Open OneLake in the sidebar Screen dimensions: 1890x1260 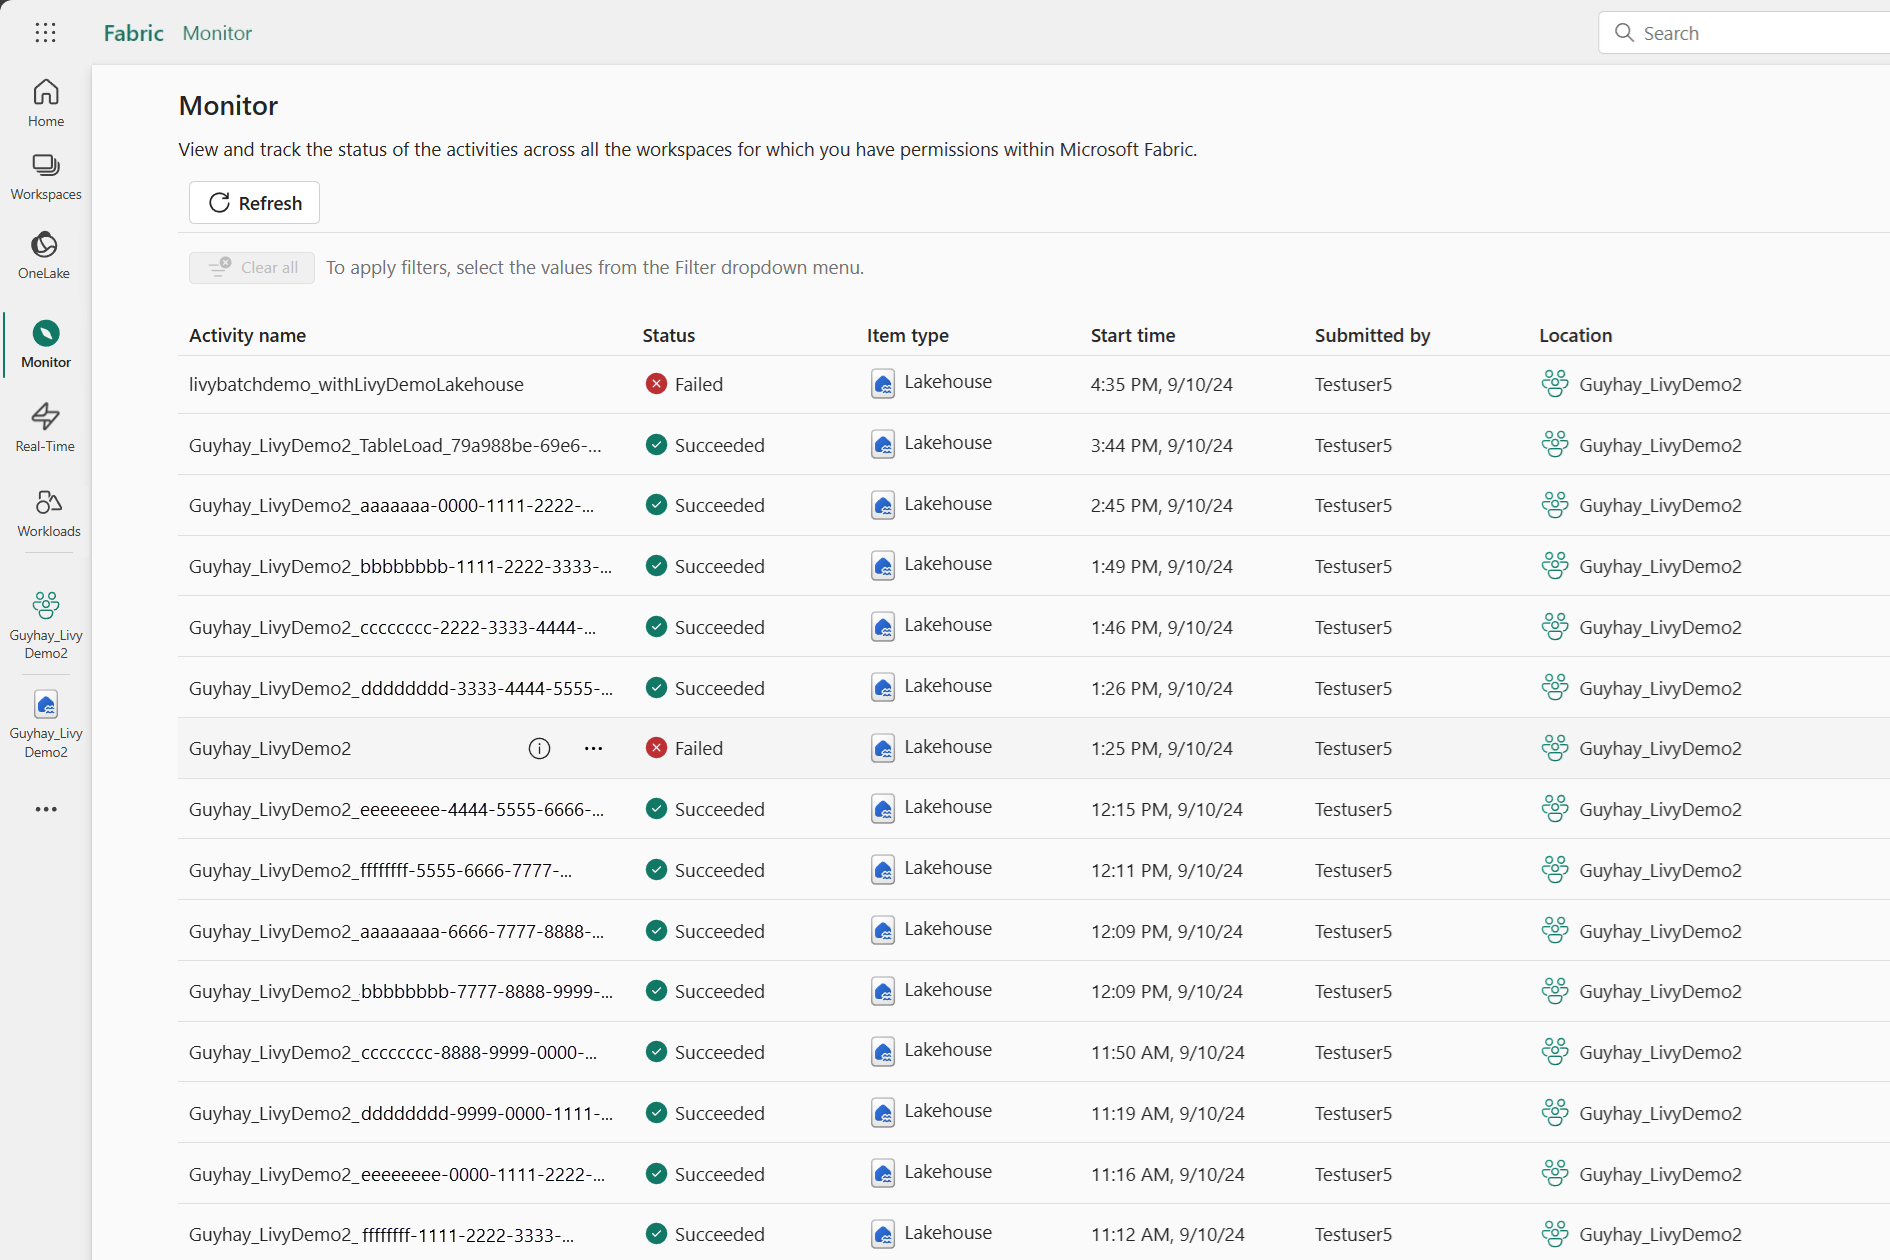pyautogui.click(x=44, y=256)
